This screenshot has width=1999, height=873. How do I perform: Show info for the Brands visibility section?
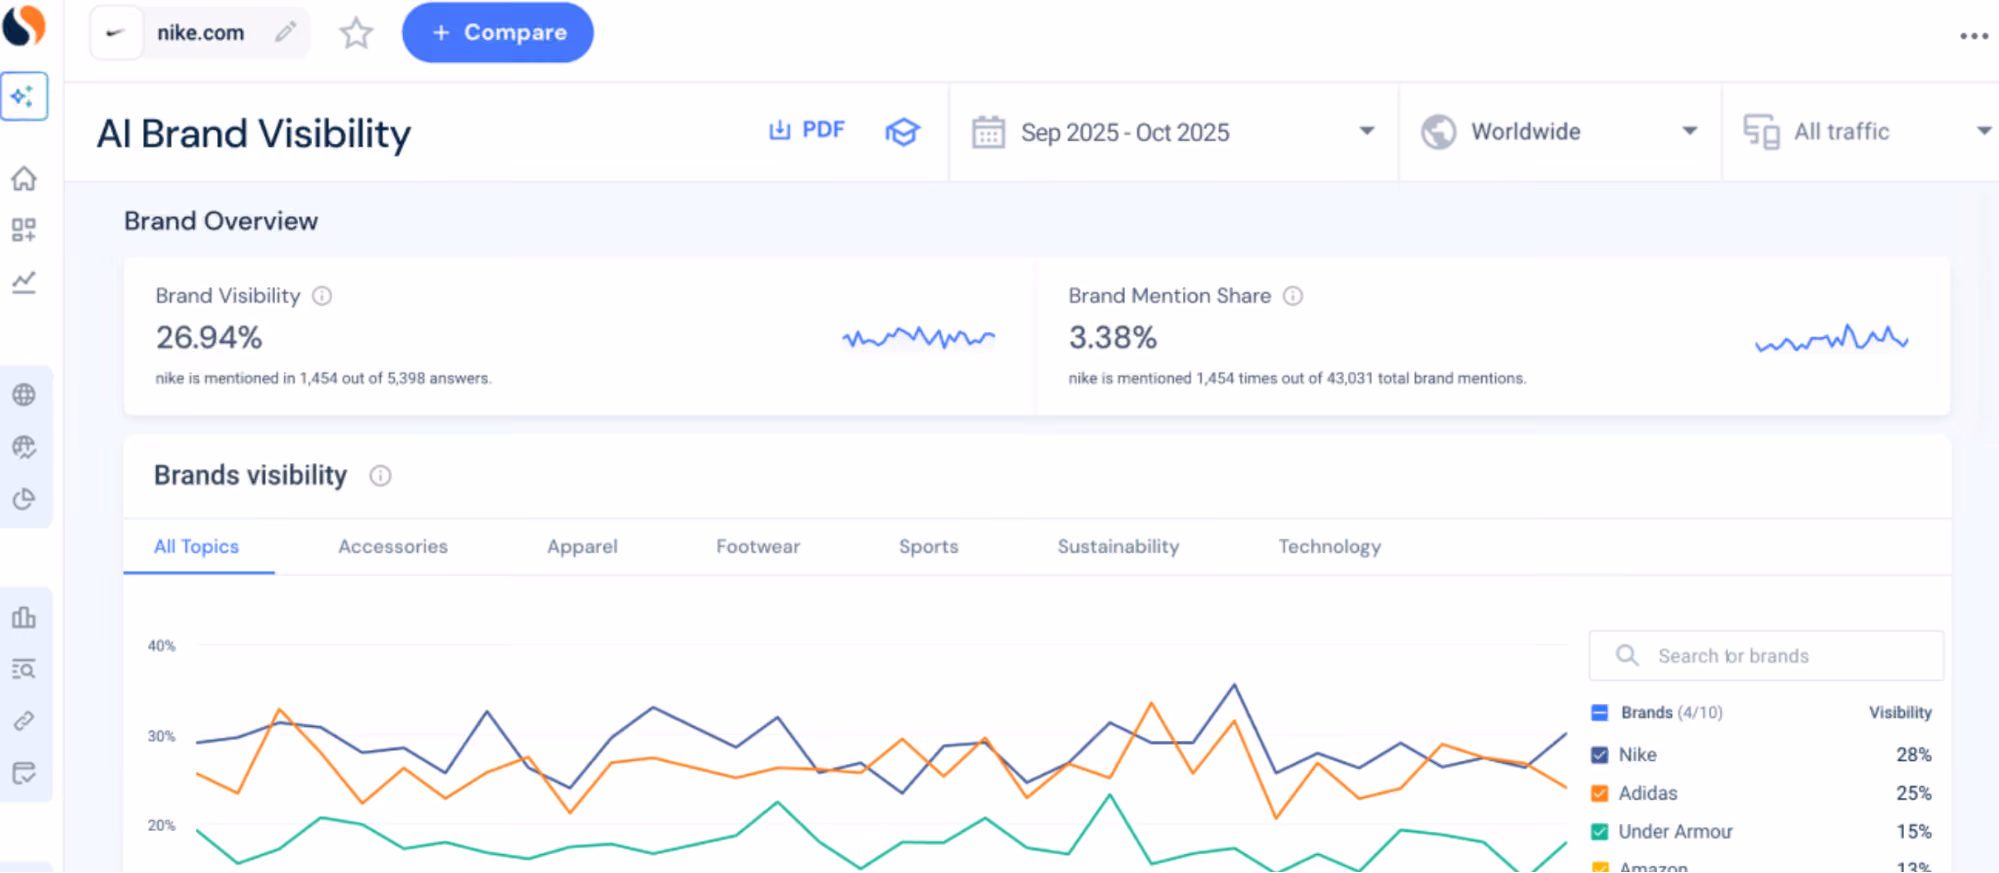tap(380, 476)
